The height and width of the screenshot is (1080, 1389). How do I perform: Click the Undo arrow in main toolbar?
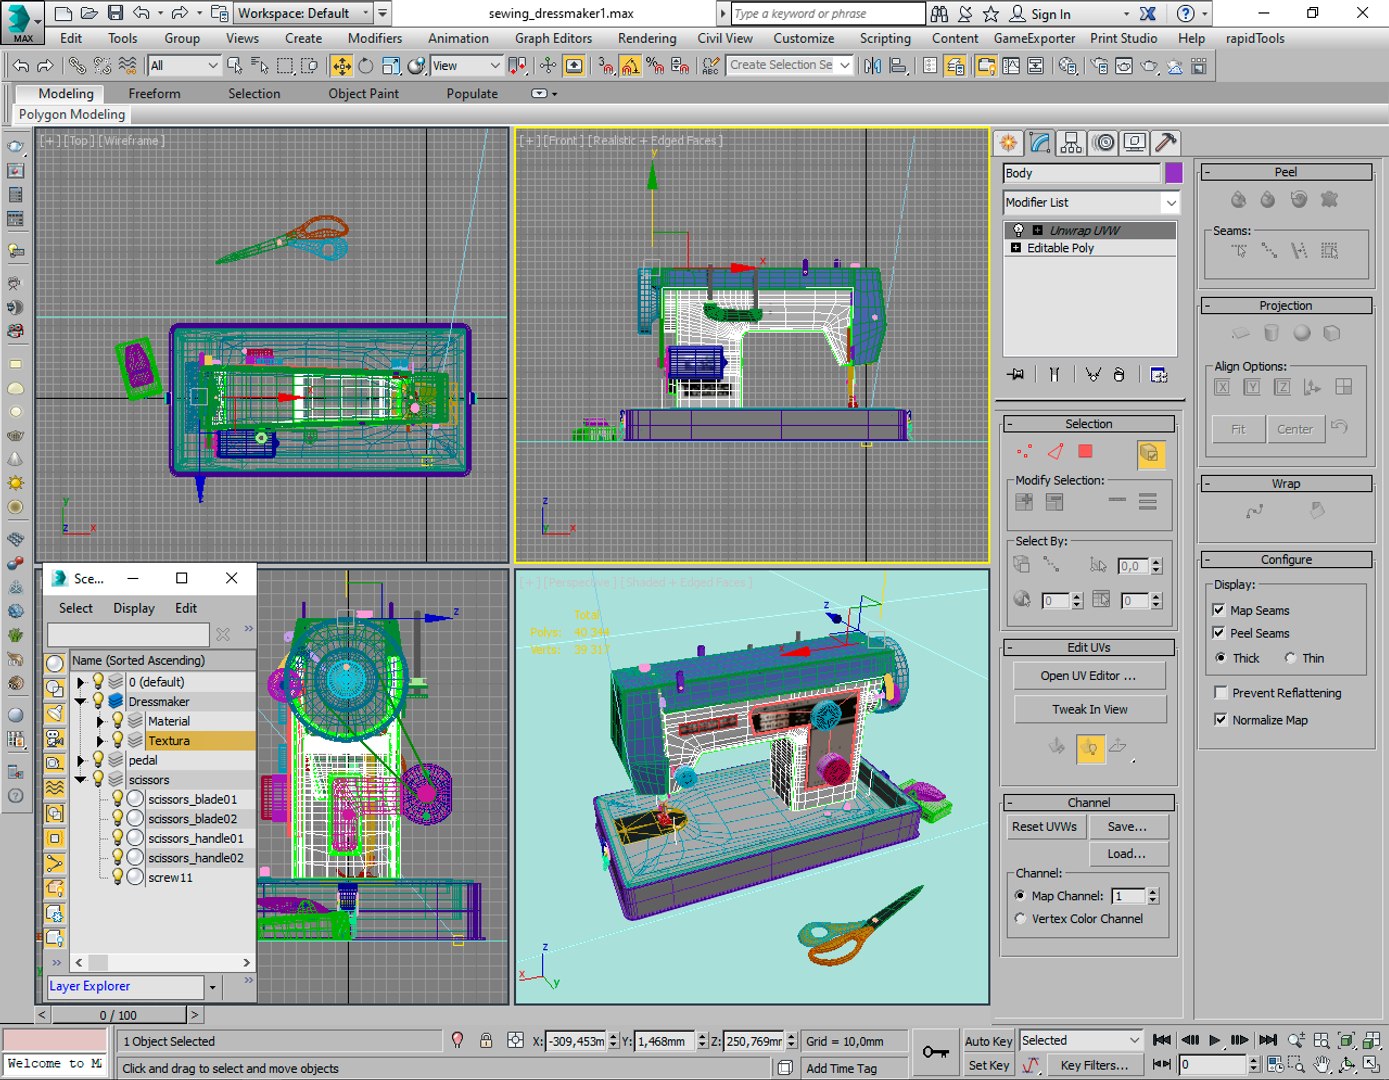pos(20,65)
